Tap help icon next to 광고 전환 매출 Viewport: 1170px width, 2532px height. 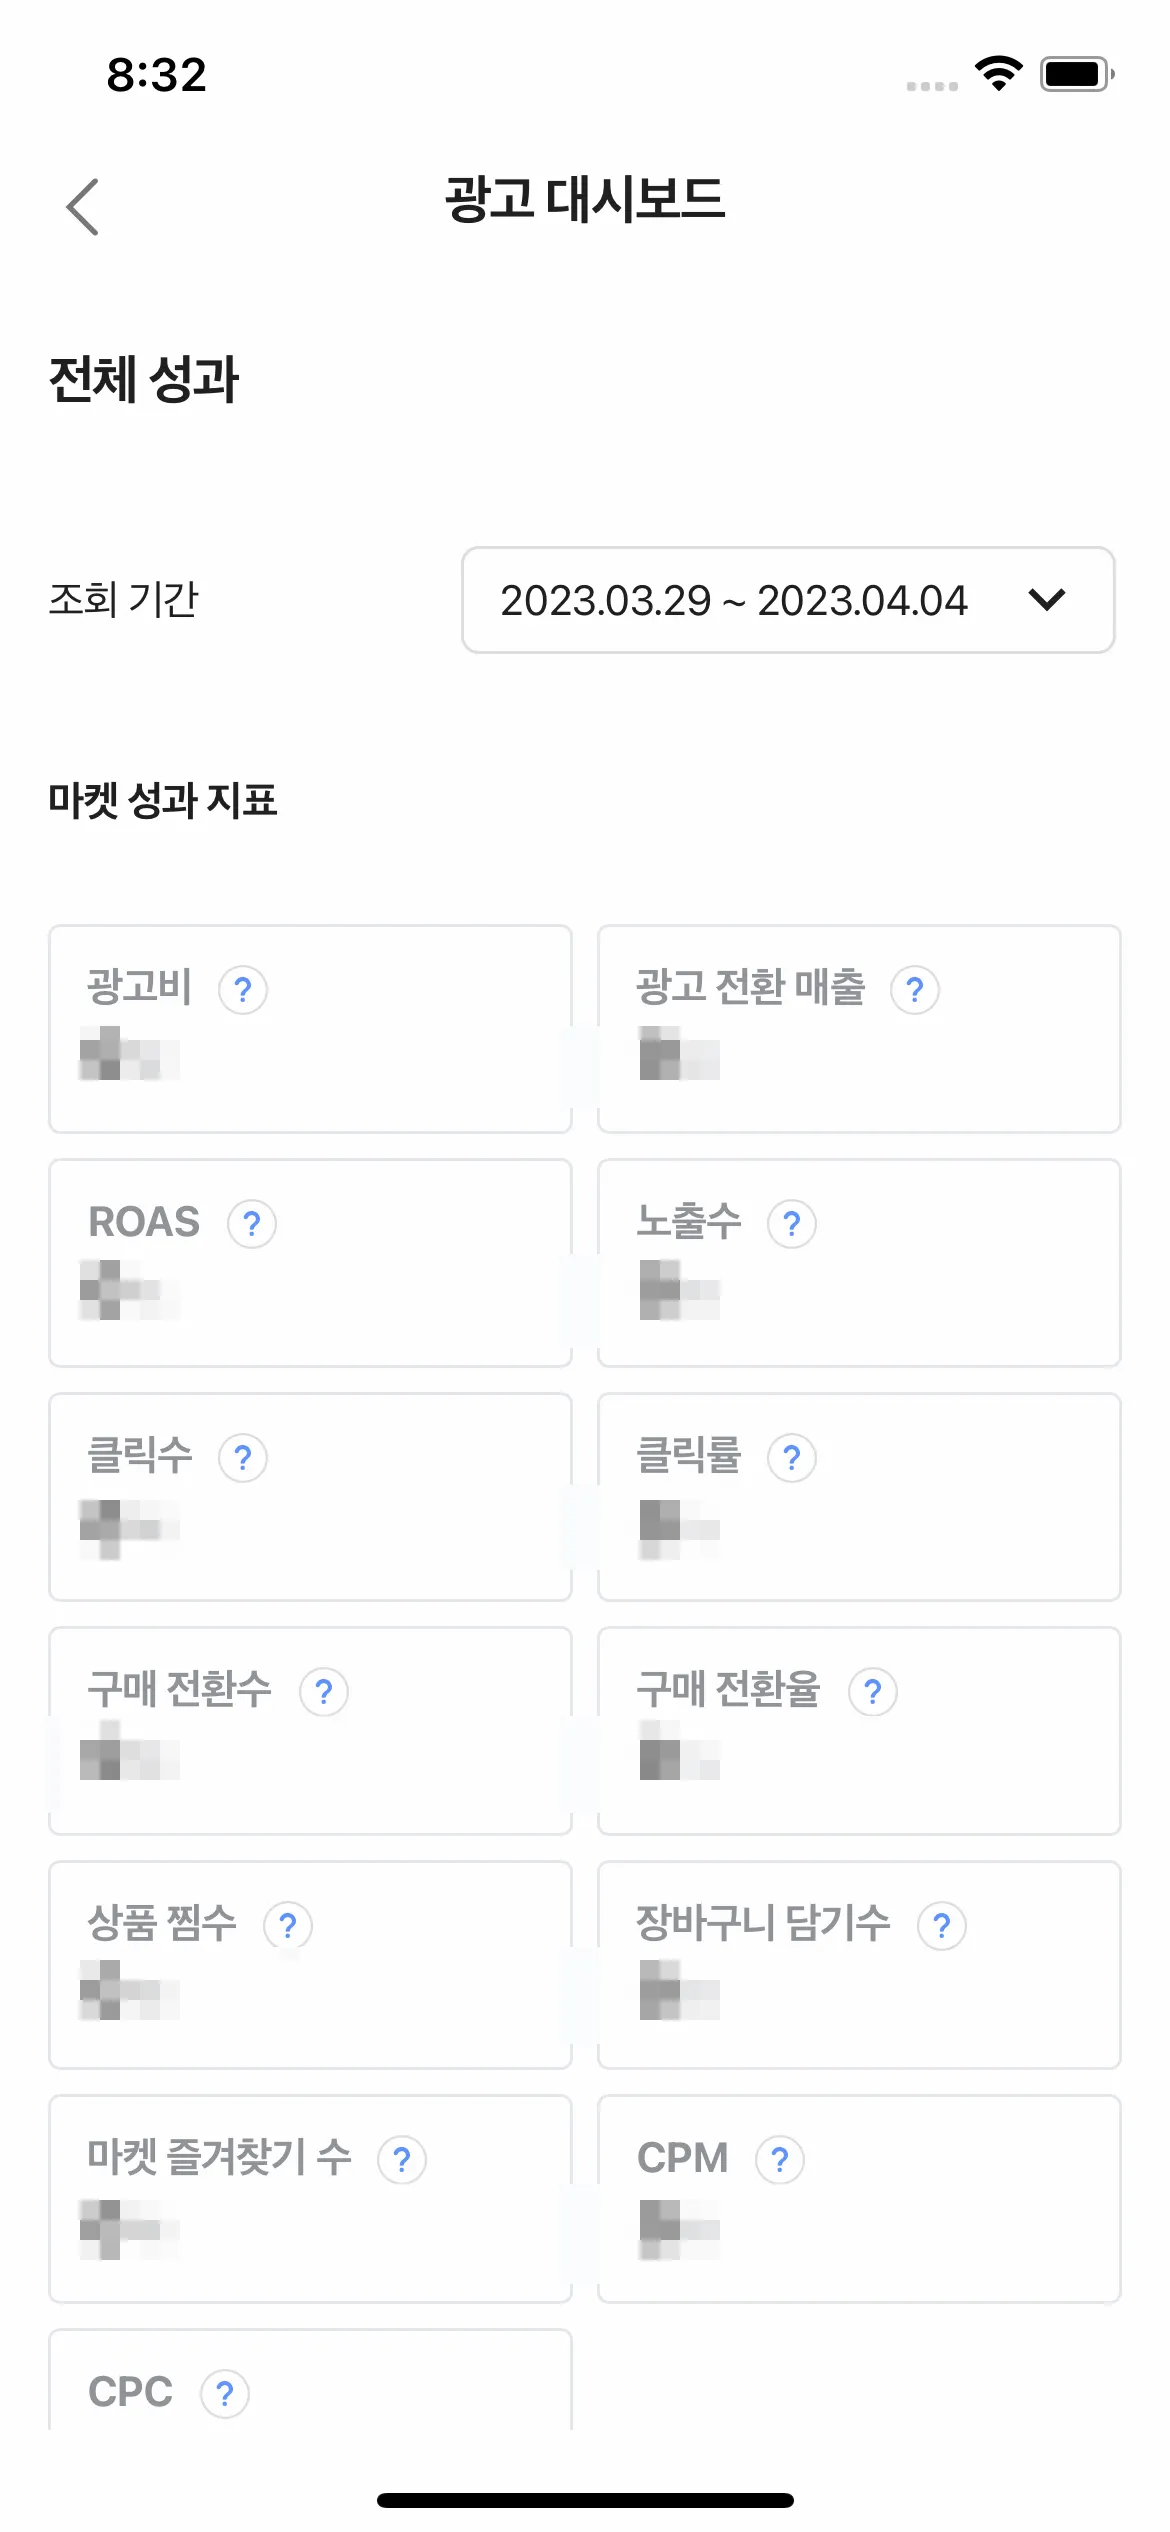[x=915, y=990]
